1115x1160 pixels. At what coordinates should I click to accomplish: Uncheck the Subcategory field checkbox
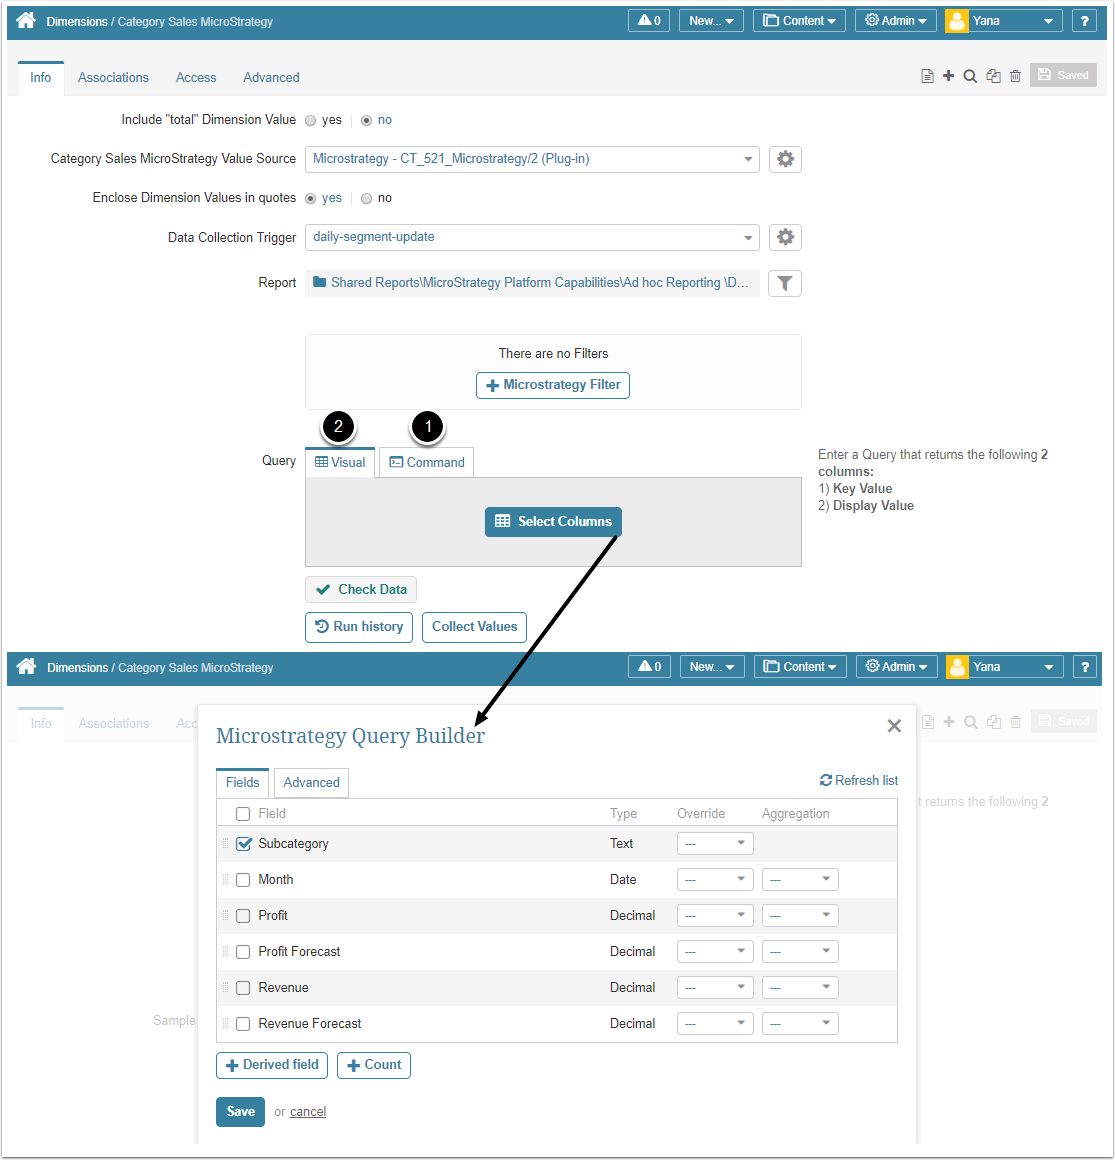(243, 843)
